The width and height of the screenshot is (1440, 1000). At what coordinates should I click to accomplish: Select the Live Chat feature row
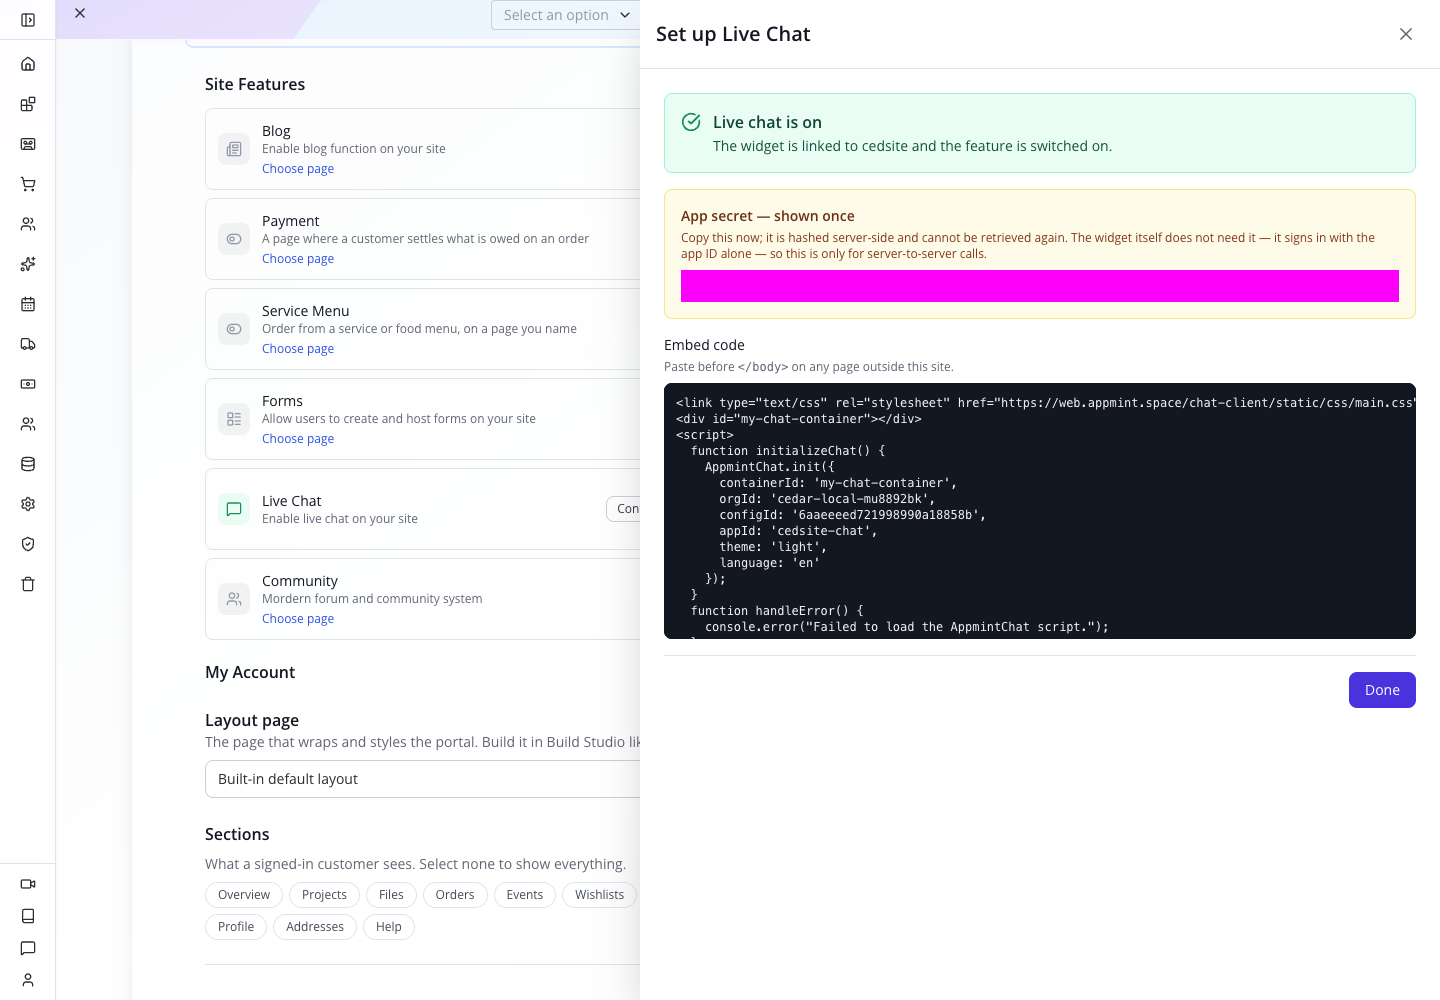pos(422,509)
